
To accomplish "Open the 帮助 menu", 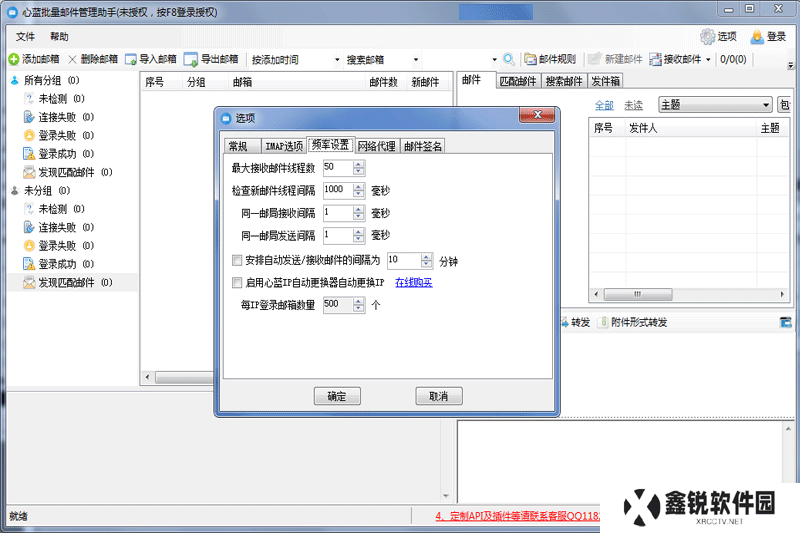I will [x=59, y=37].
